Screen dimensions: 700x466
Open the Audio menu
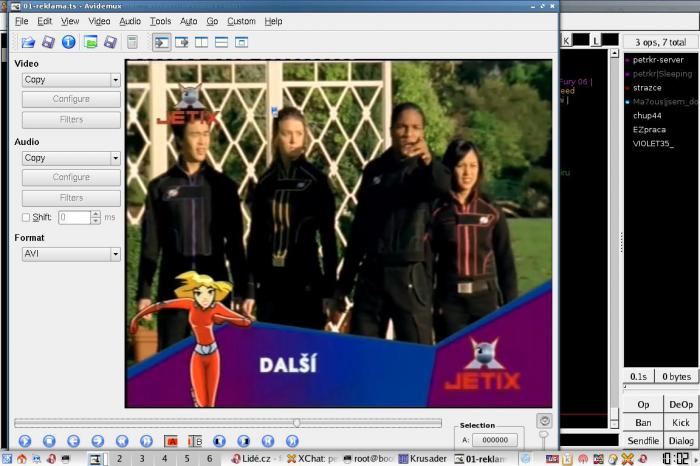(x=130, y=21)
